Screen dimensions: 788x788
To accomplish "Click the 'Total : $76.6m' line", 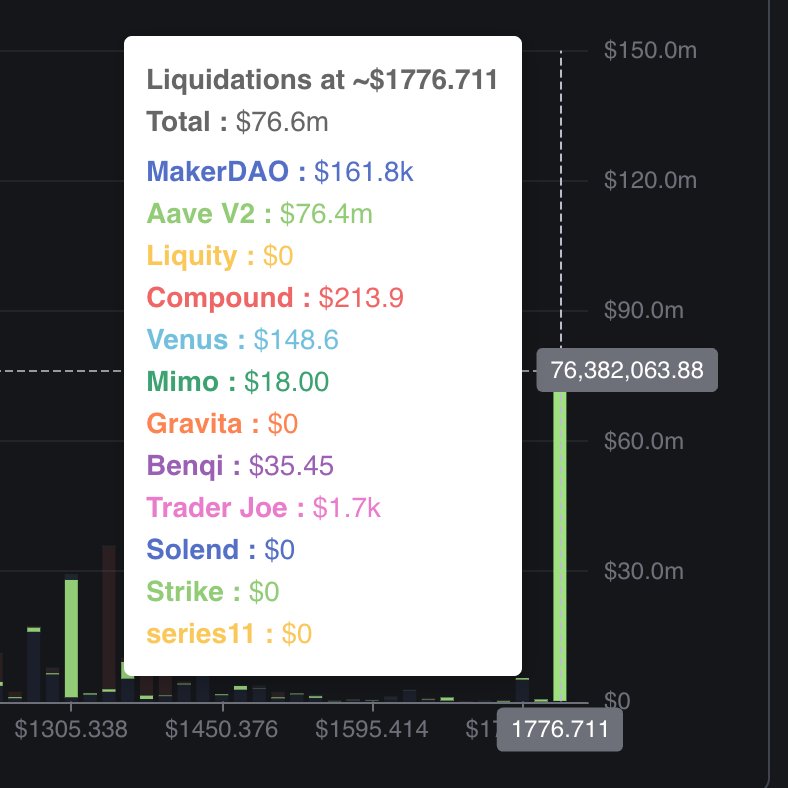I will tap(237, 122).
